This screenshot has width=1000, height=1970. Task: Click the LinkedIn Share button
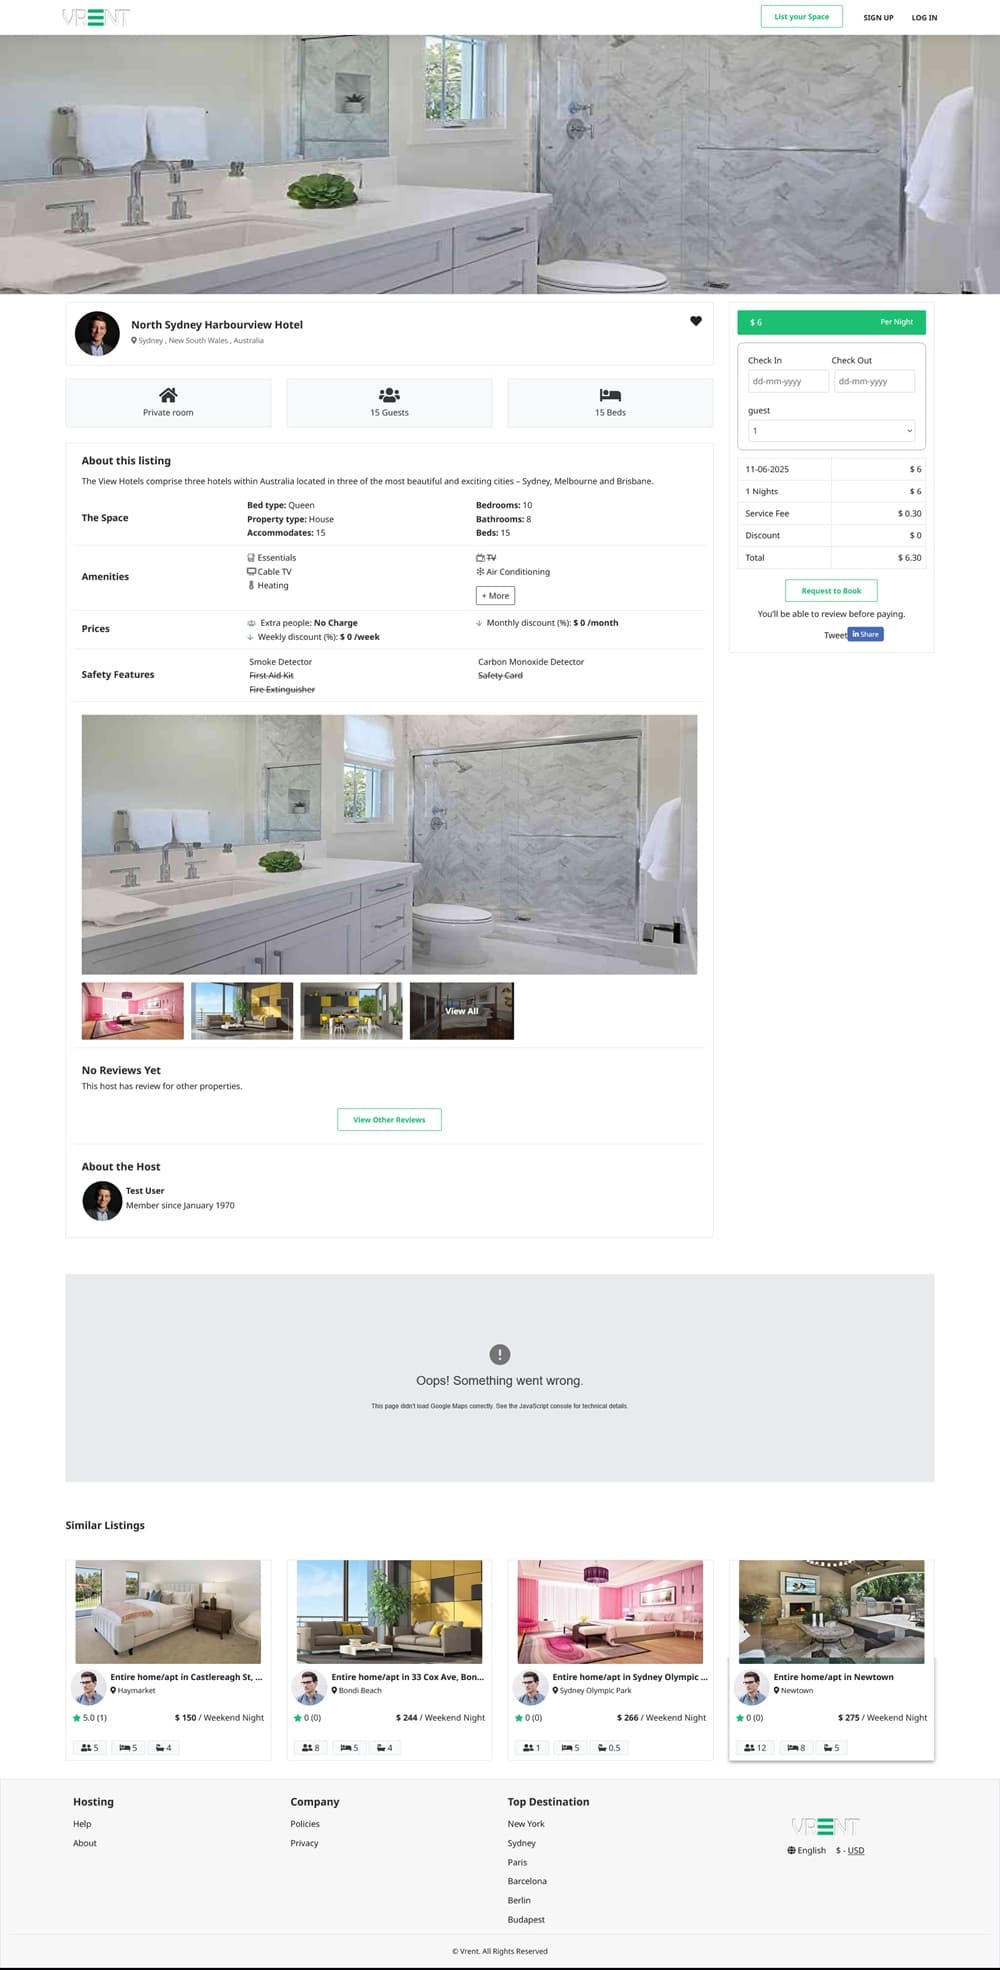tap(865, 634)
